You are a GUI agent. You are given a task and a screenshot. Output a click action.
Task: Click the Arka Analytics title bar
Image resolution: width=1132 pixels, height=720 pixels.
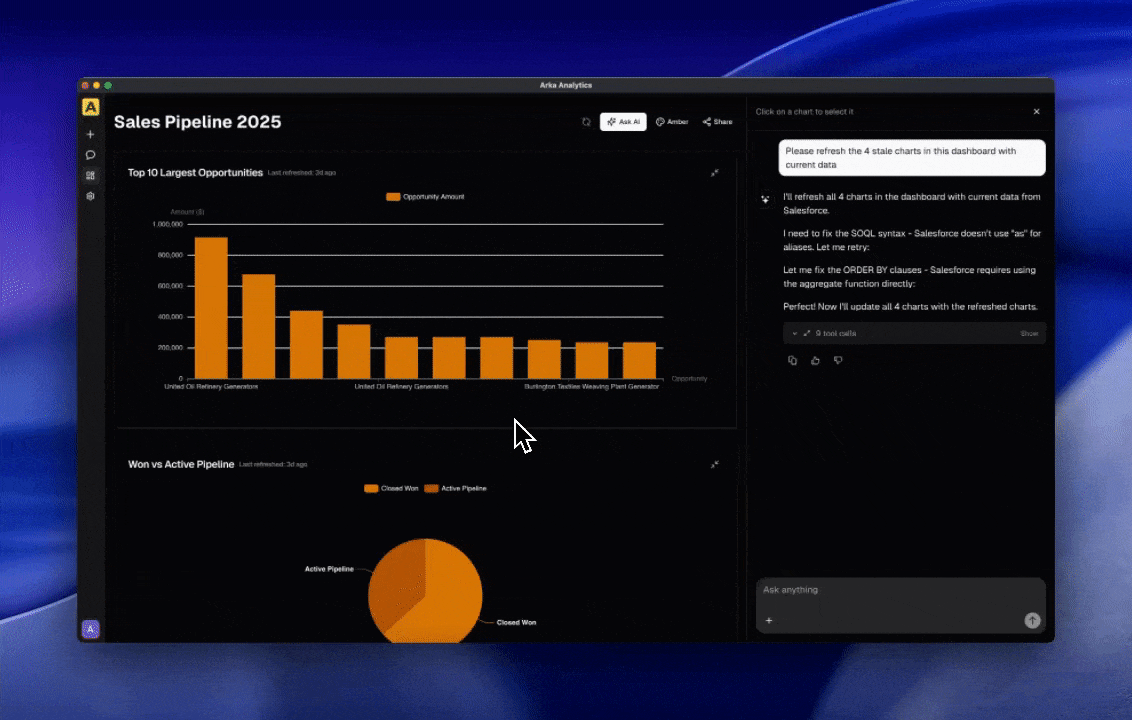pyautogui.click(x=566, y=85)
